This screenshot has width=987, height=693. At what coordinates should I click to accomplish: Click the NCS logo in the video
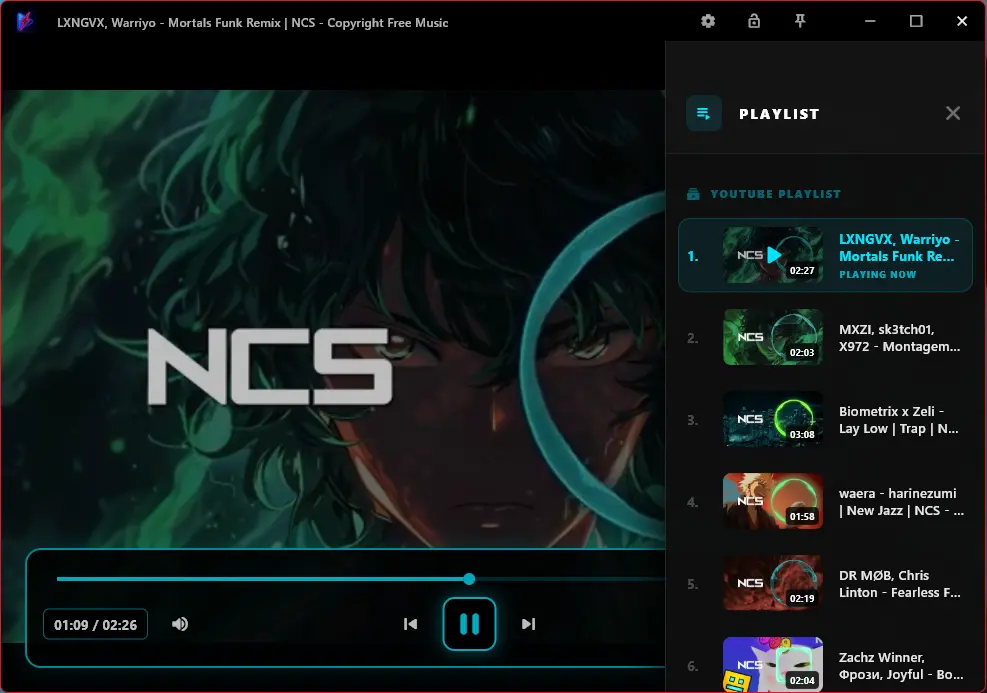point(270,366)
